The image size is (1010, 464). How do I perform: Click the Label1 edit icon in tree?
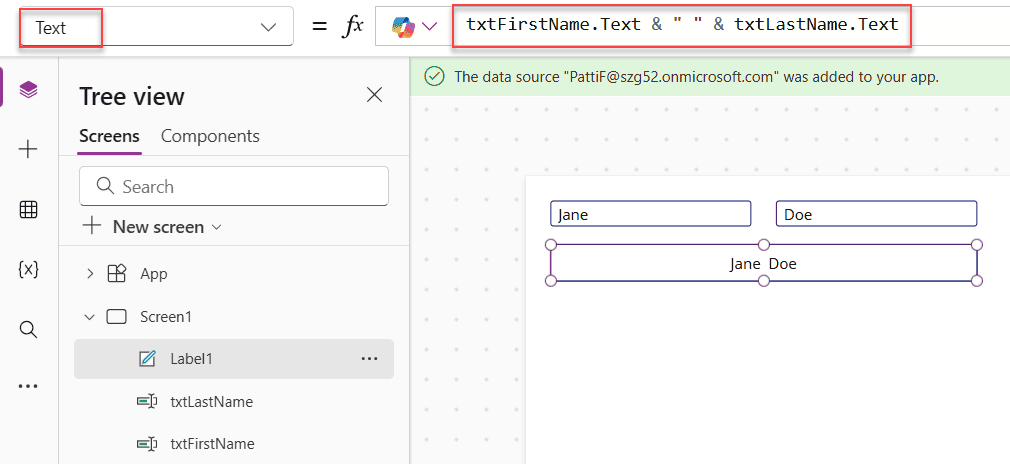coord(148,358)
